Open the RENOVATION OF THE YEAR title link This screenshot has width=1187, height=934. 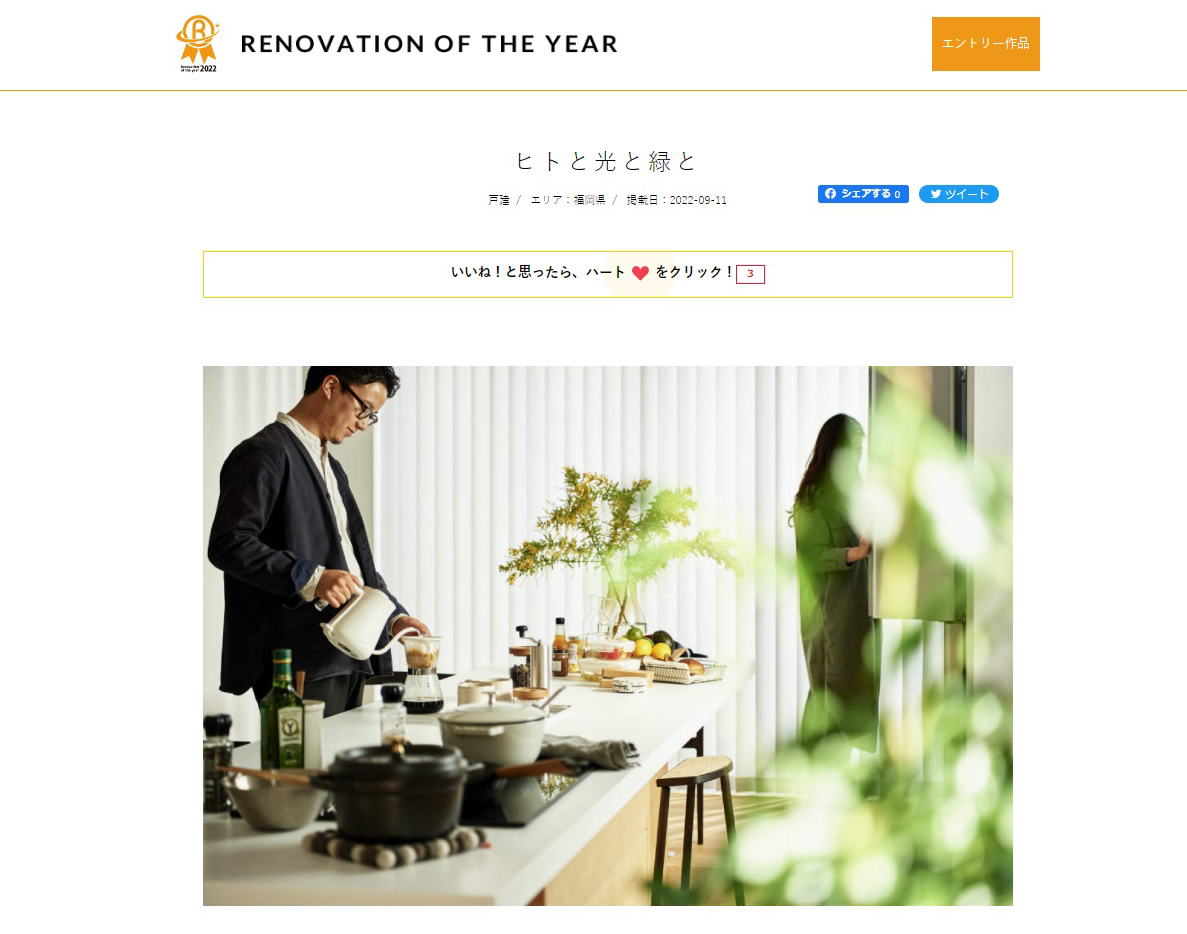tap(428, 44)
